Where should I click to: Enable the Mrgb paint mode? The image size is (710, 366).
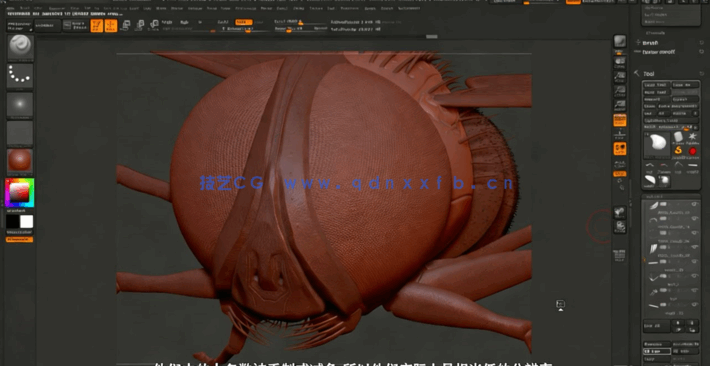(x=167, y=22)
